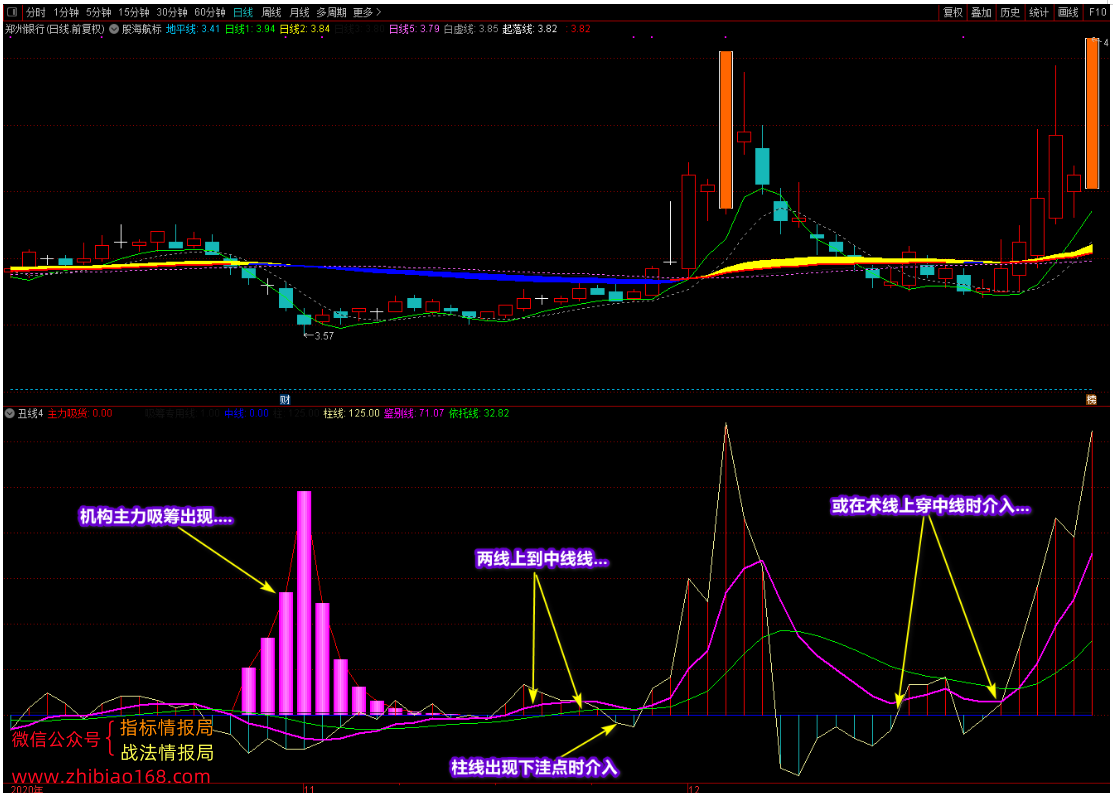
Task: Click the tallest magenta volume bar
Action: pos(304,602)
